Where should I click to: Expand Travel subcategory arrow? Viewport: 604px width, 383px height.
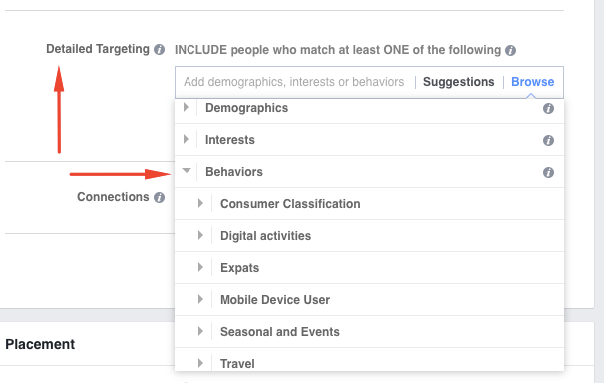pos(200,363)
